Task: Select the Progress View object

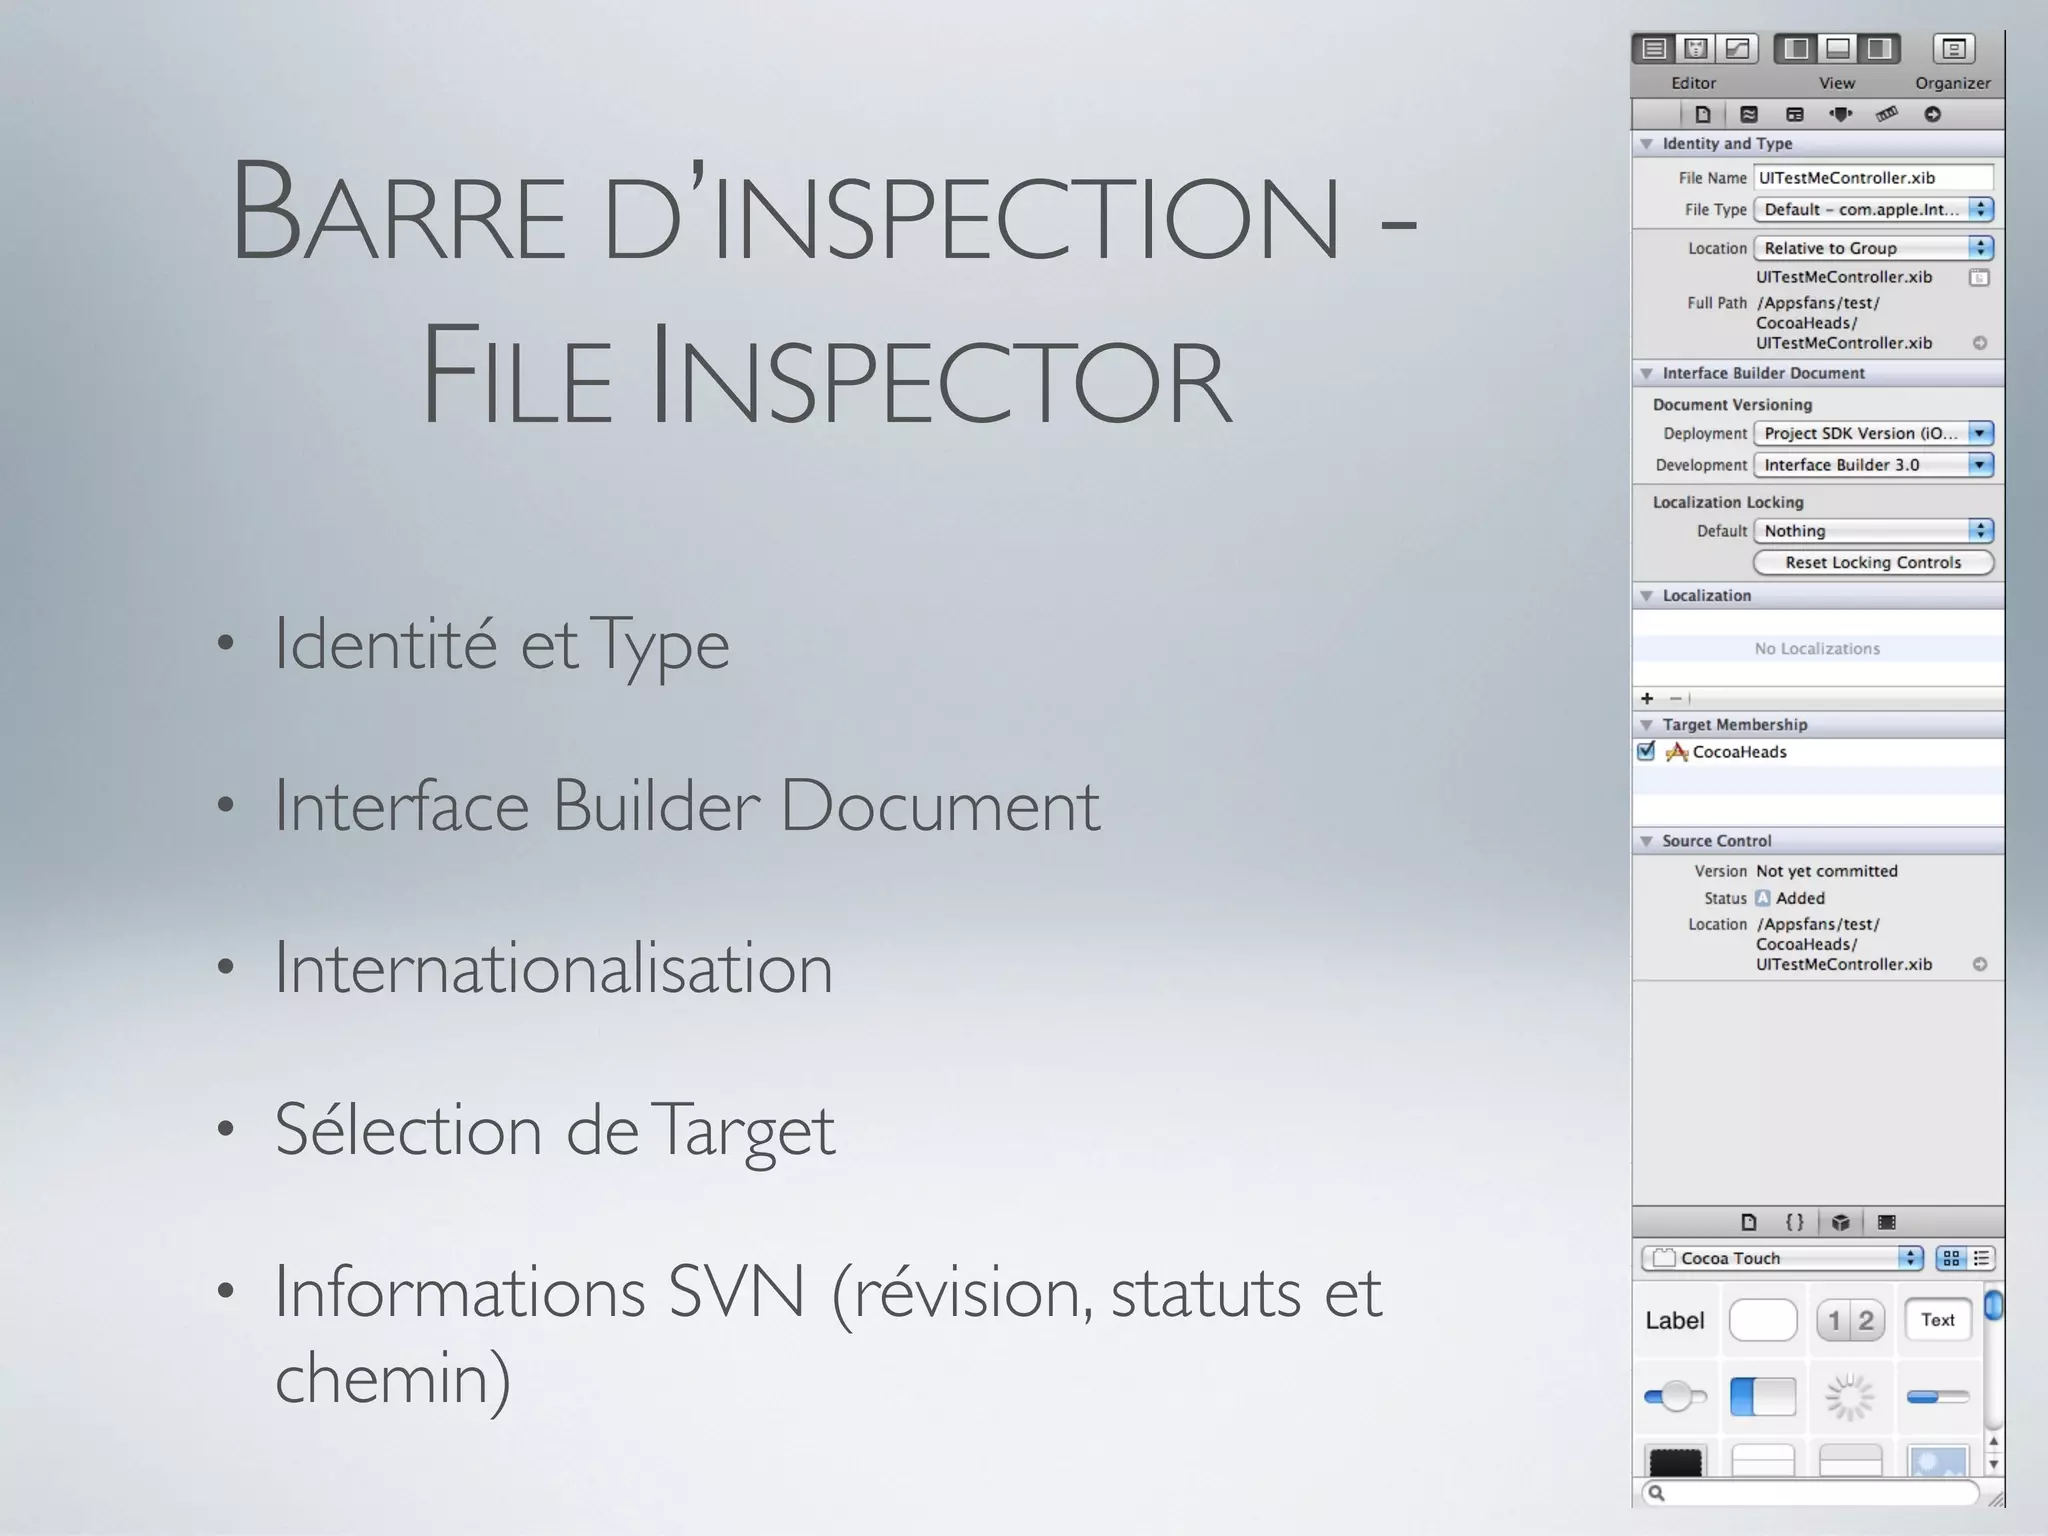Action: 1938,1397
